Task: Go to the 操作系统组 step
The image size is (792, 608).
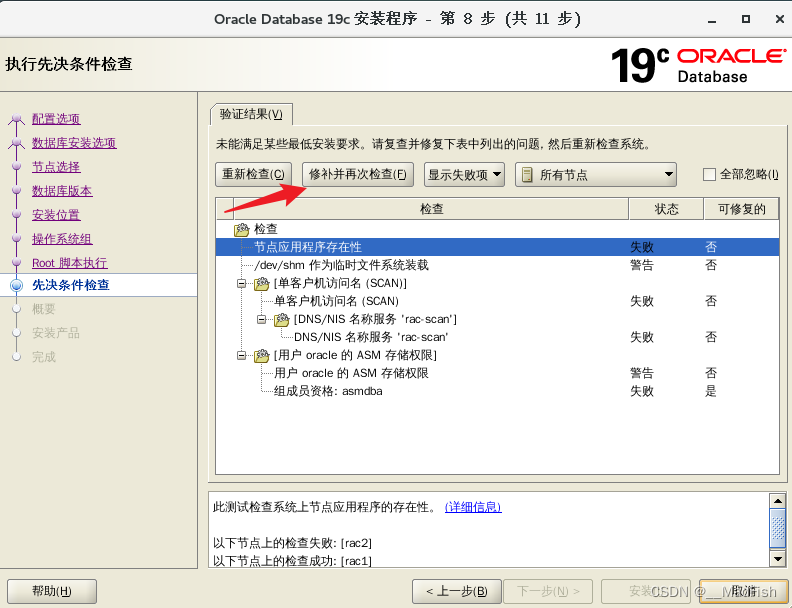Action: (x=62, y=239)
